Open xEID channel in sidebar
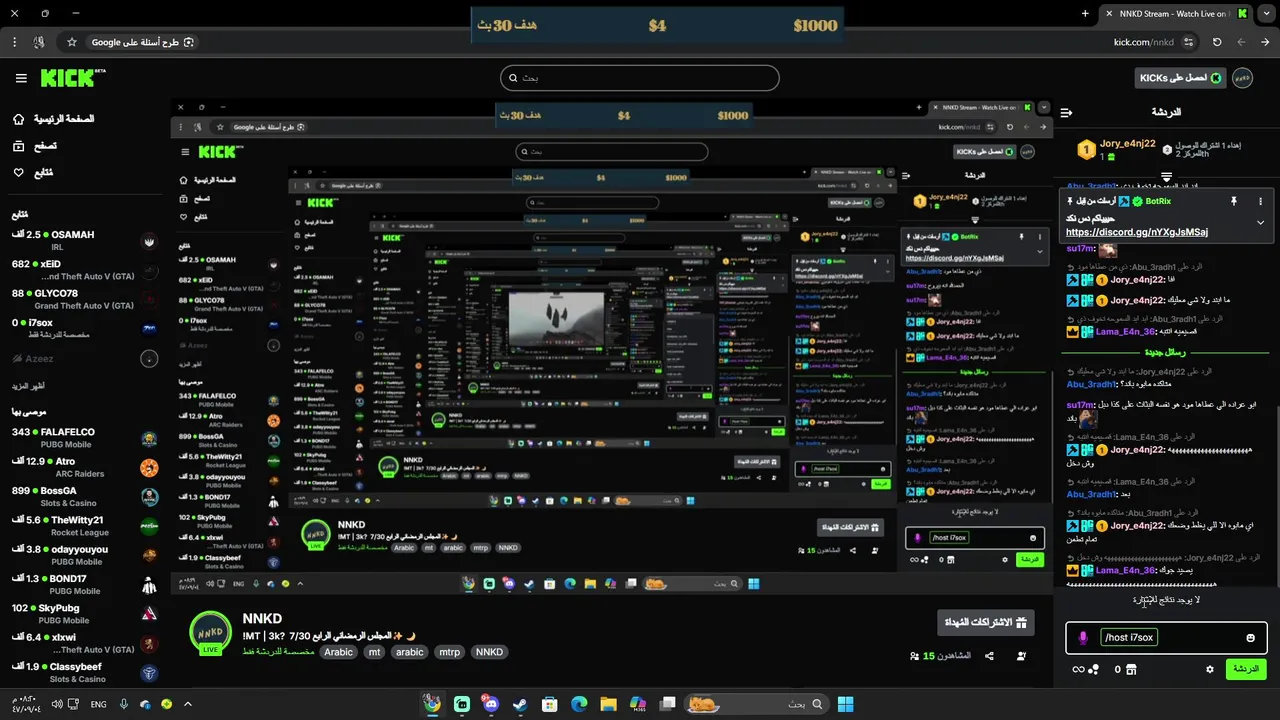Screen dimensions: 1280x720 85,270
